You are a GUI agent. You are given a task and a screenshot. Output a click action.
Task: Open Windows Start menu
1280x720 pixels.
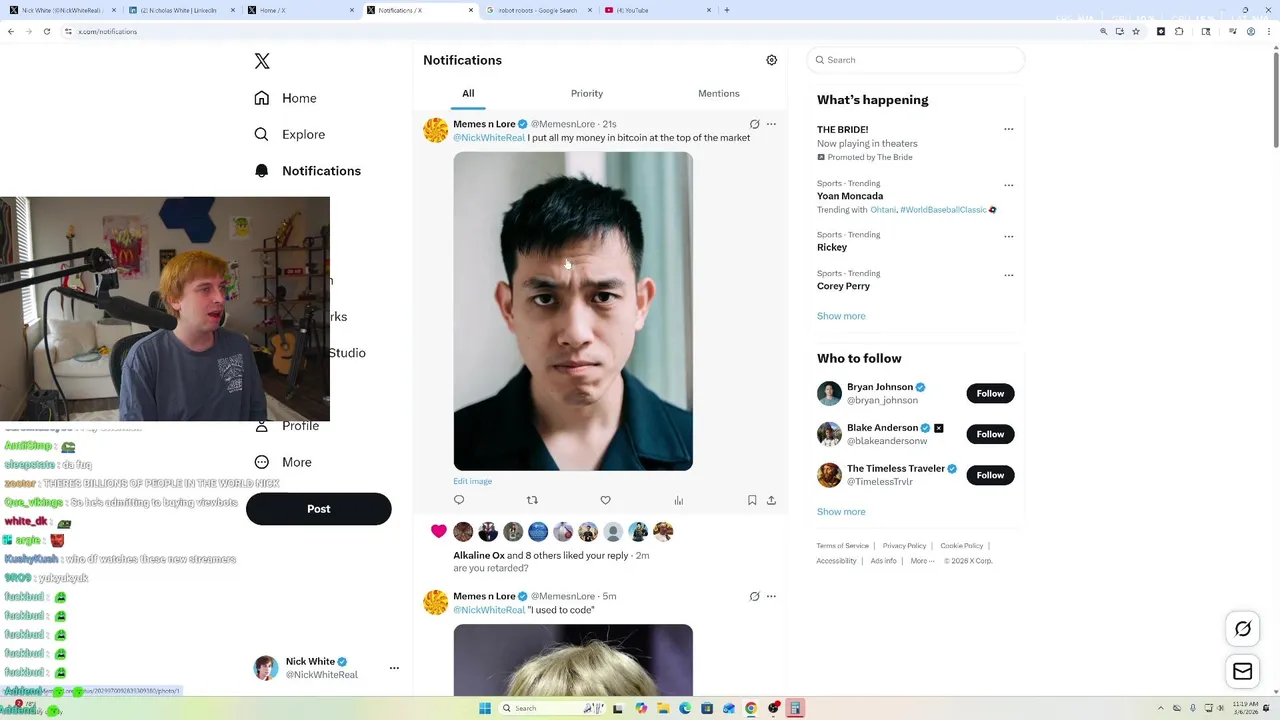coord(485,708)
